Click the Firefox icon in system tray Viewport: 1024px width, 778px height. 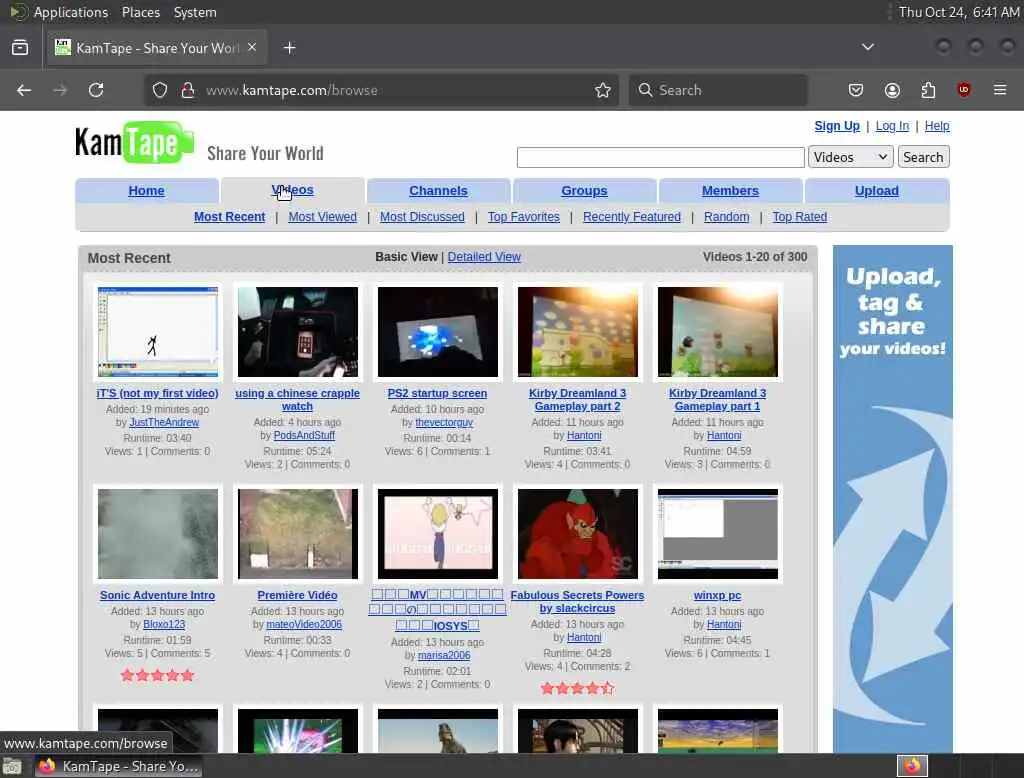(912, 766)
